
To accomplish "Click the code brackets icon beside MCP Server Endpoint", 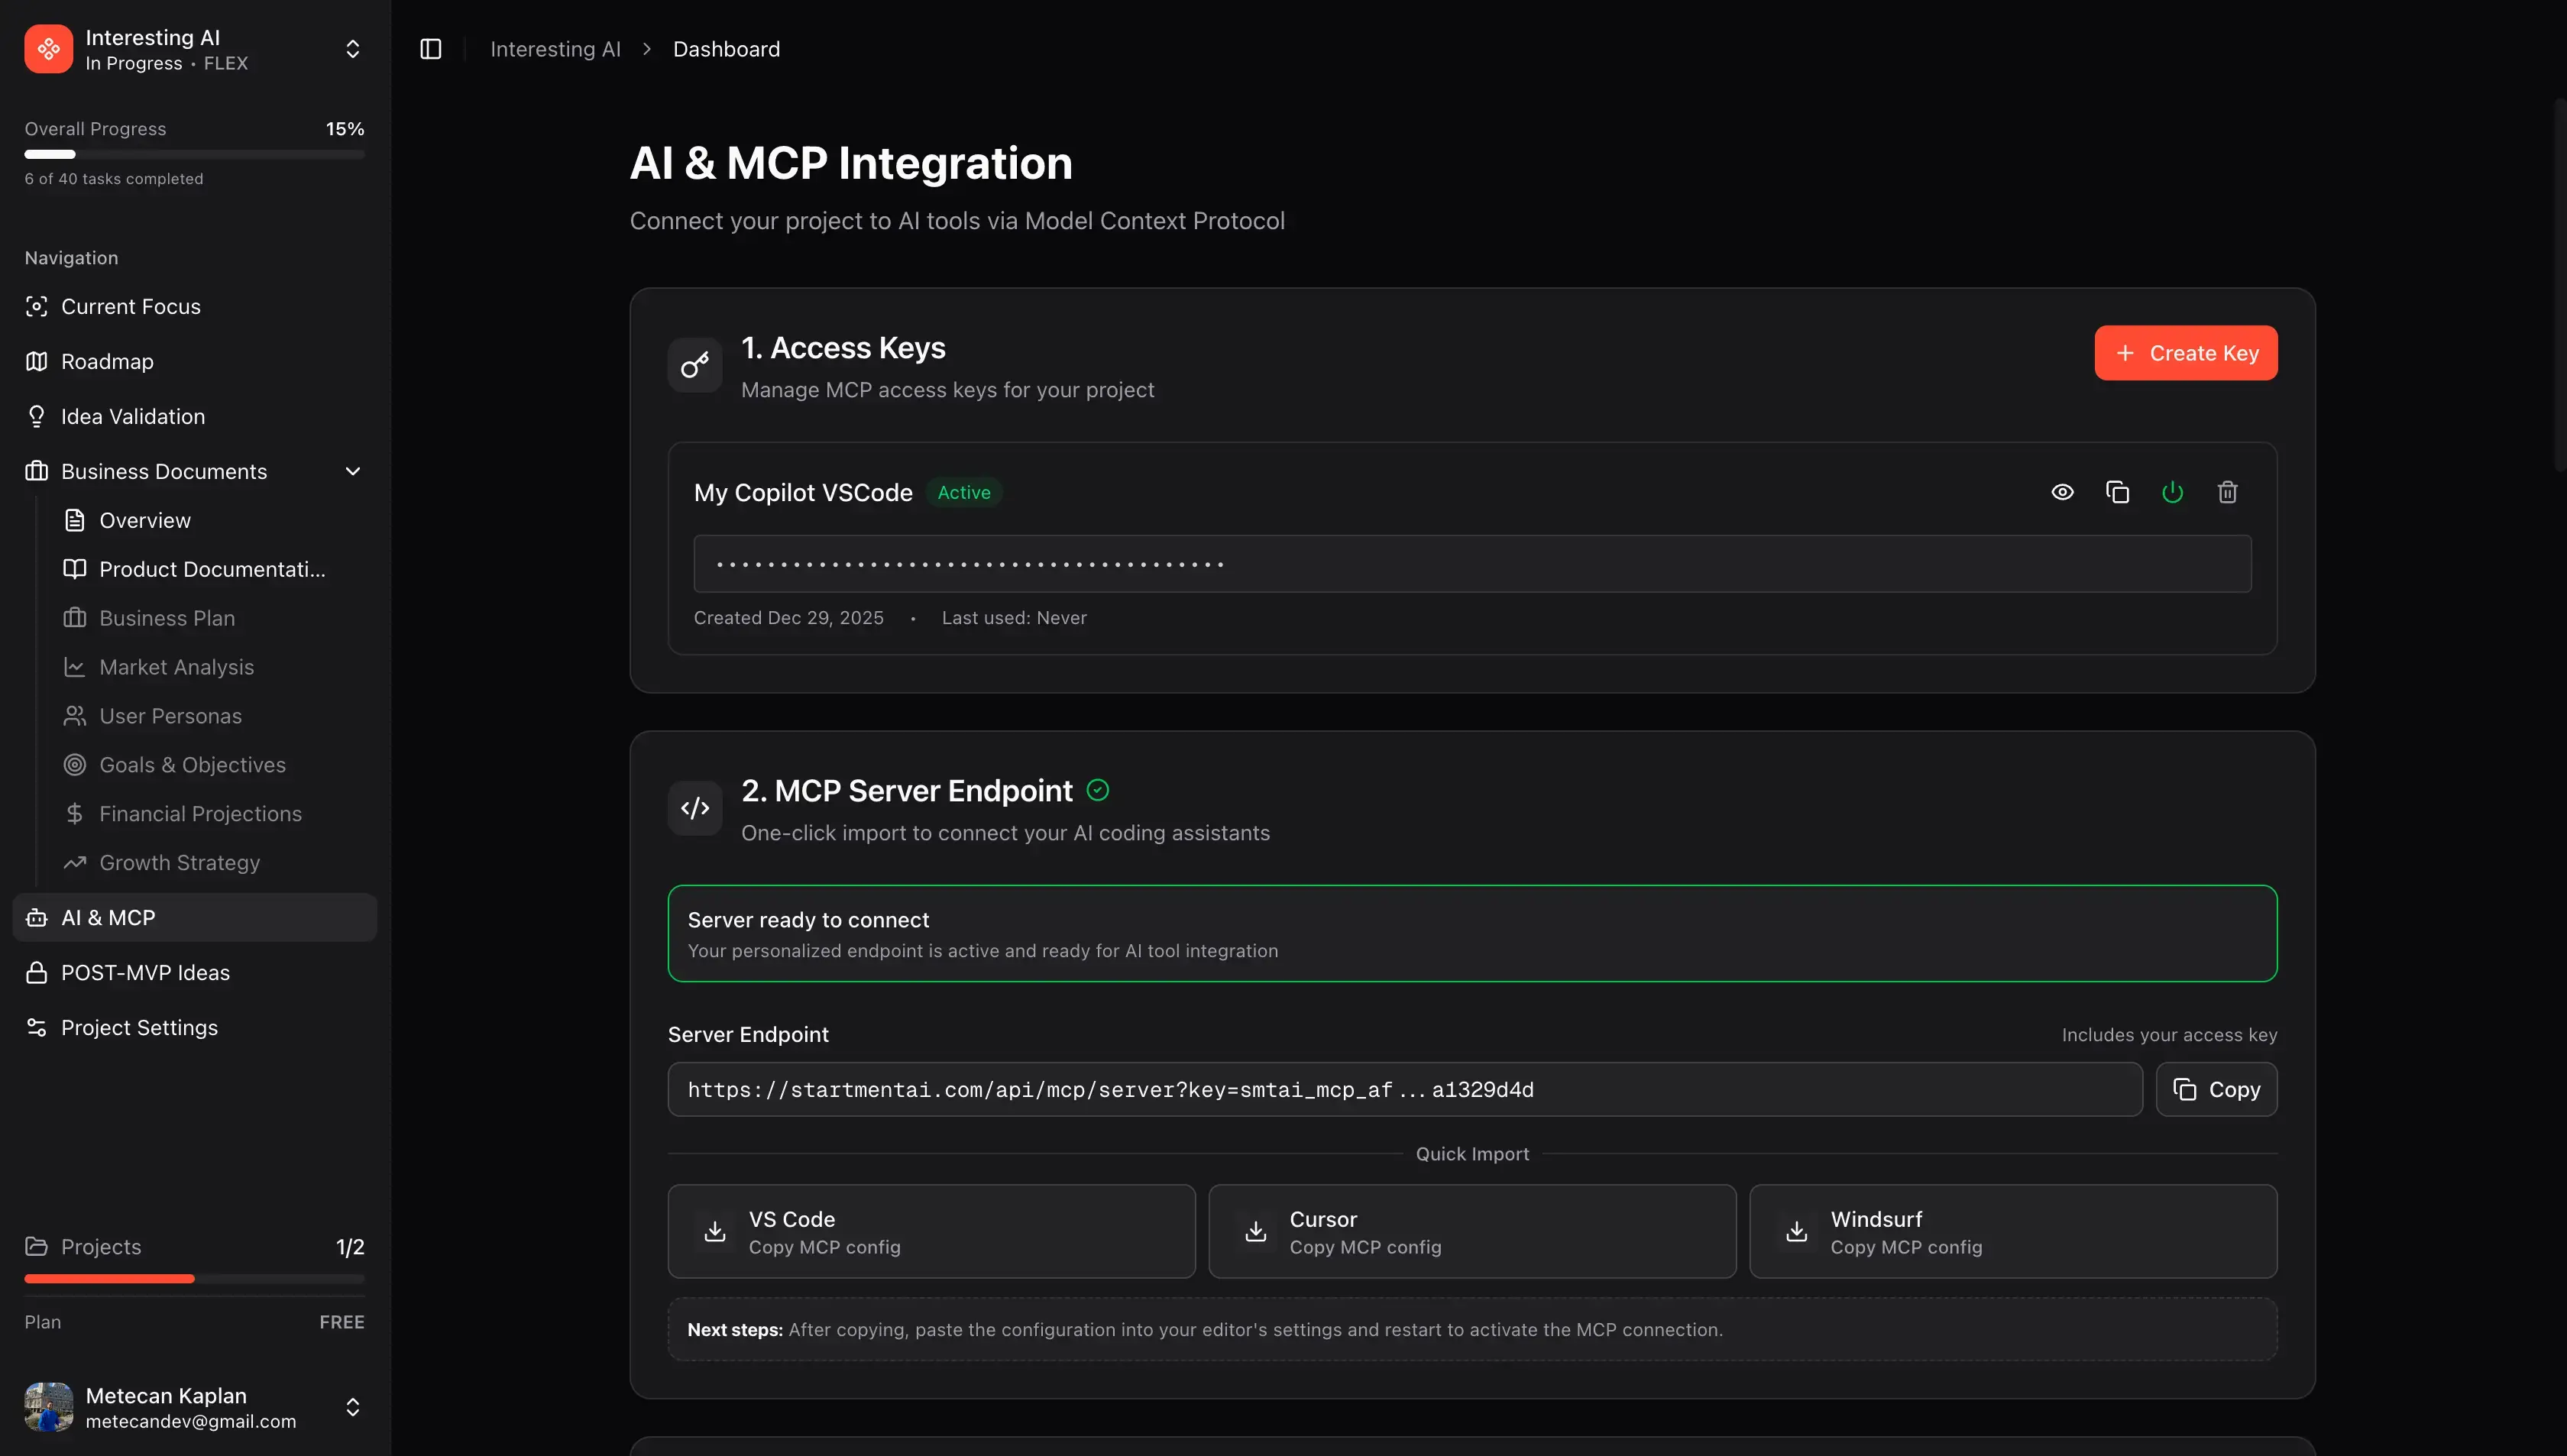I will [x=695, y=808].
